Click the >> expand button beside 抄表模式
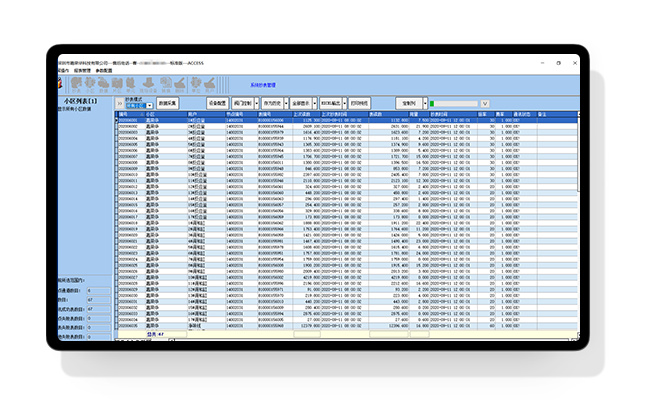650x400 pixels. pyautogui.click(x=119, y=104)
